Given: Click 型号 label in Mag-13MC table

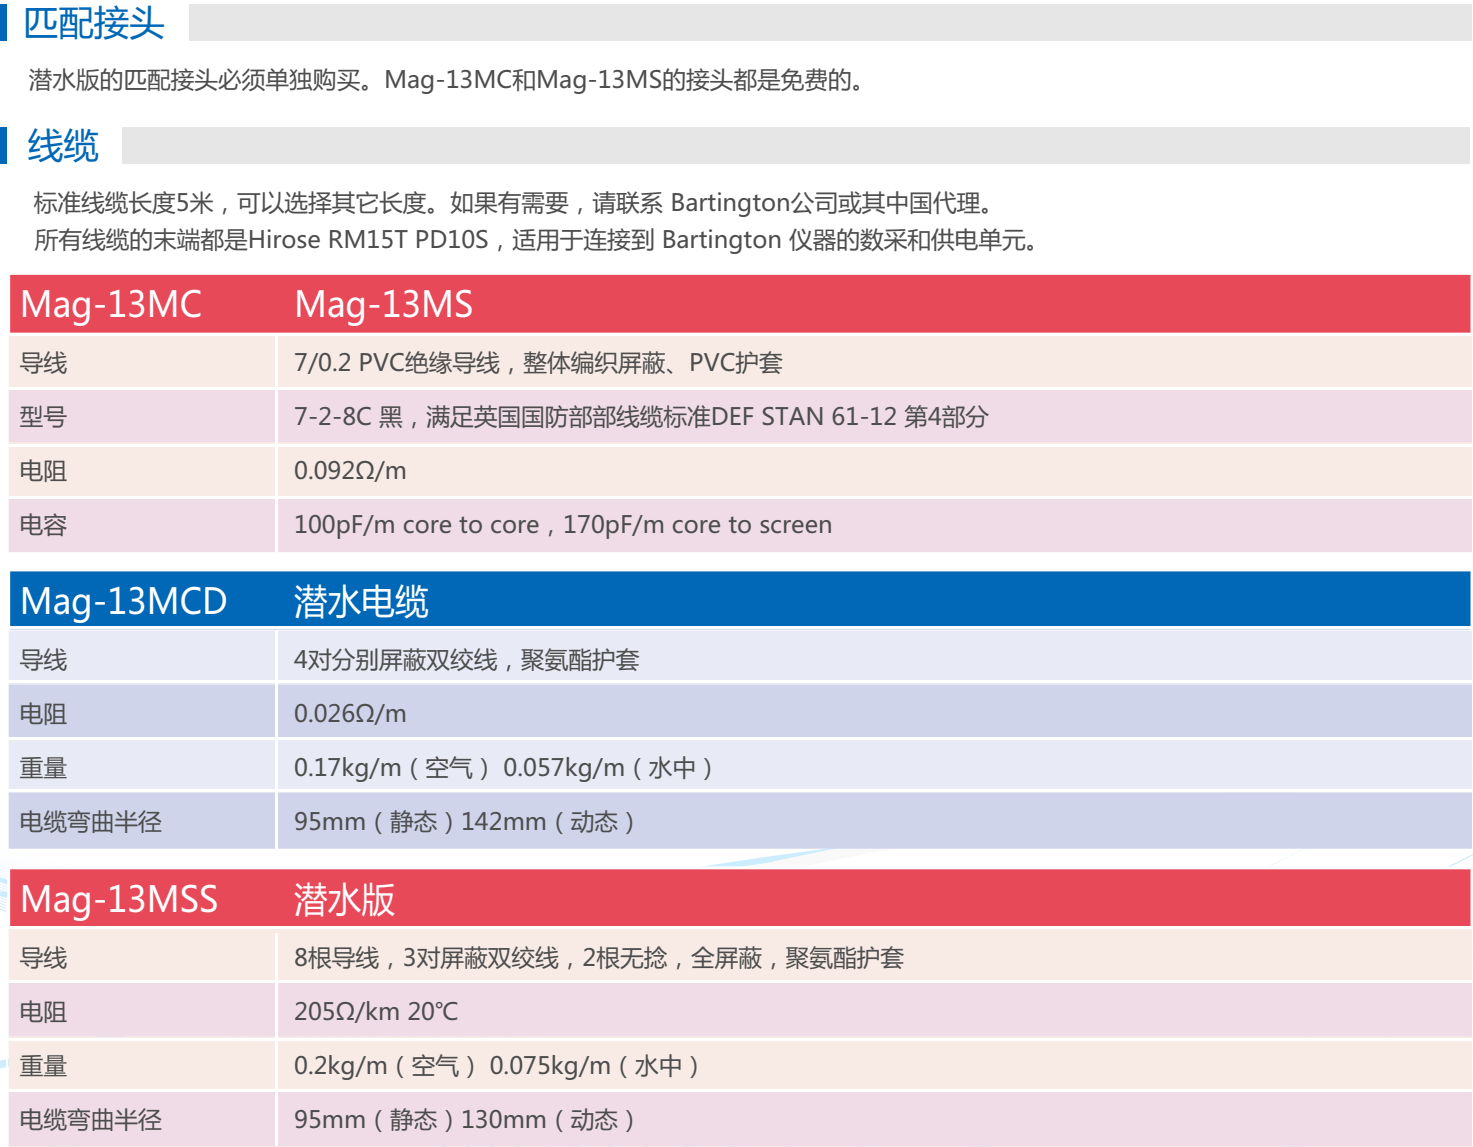Looking at the screenshot, I should pyautogui.click(x=43, y=417).
